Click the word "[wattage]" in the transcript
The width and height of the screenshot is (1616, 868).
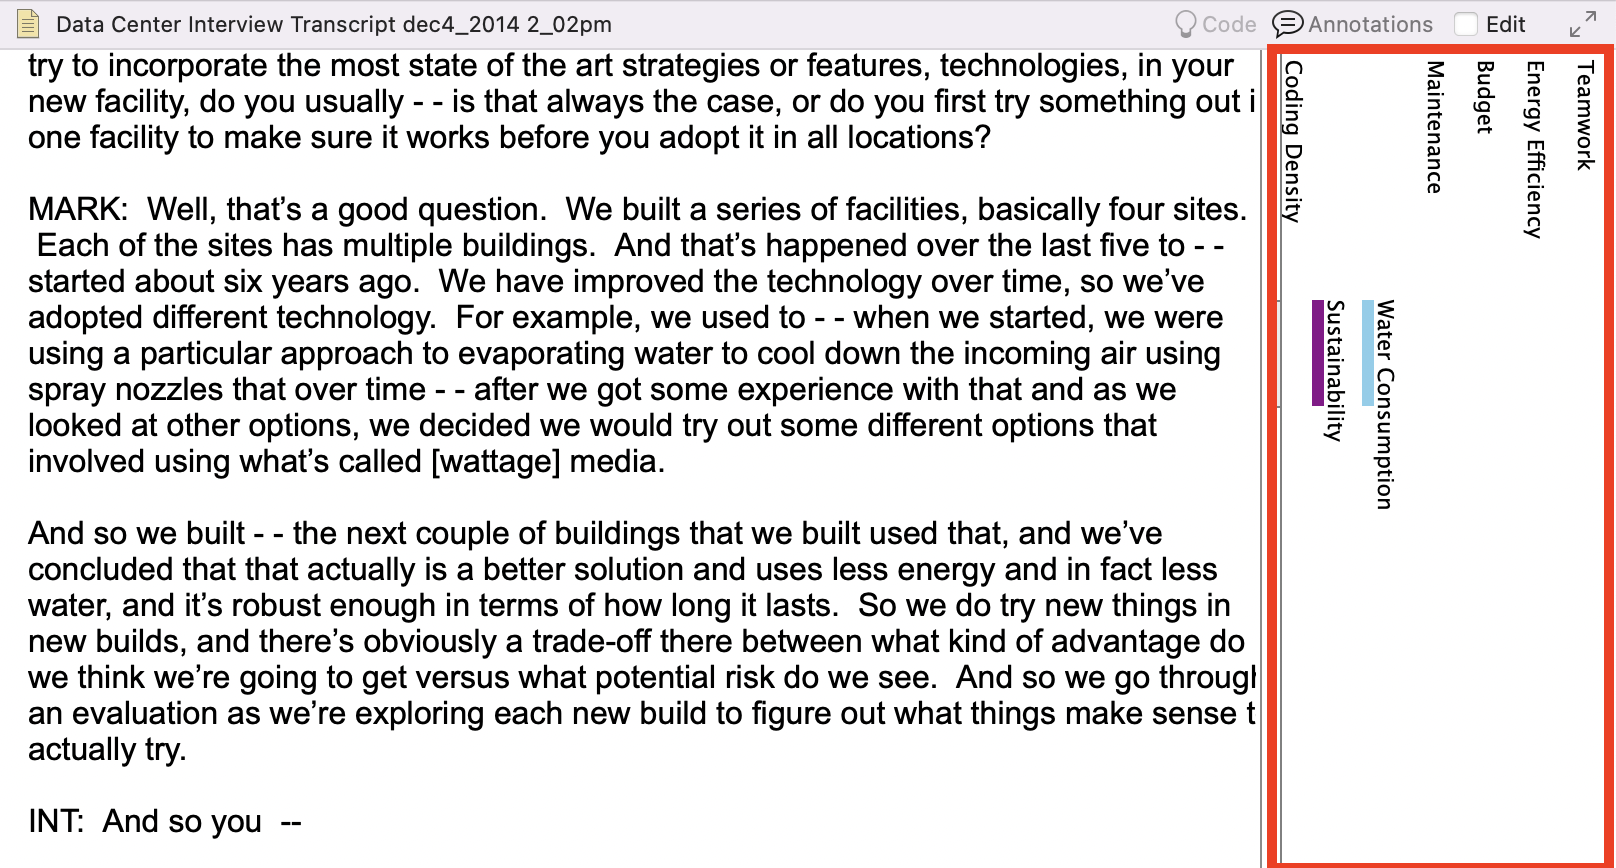(x=495, y=461)
